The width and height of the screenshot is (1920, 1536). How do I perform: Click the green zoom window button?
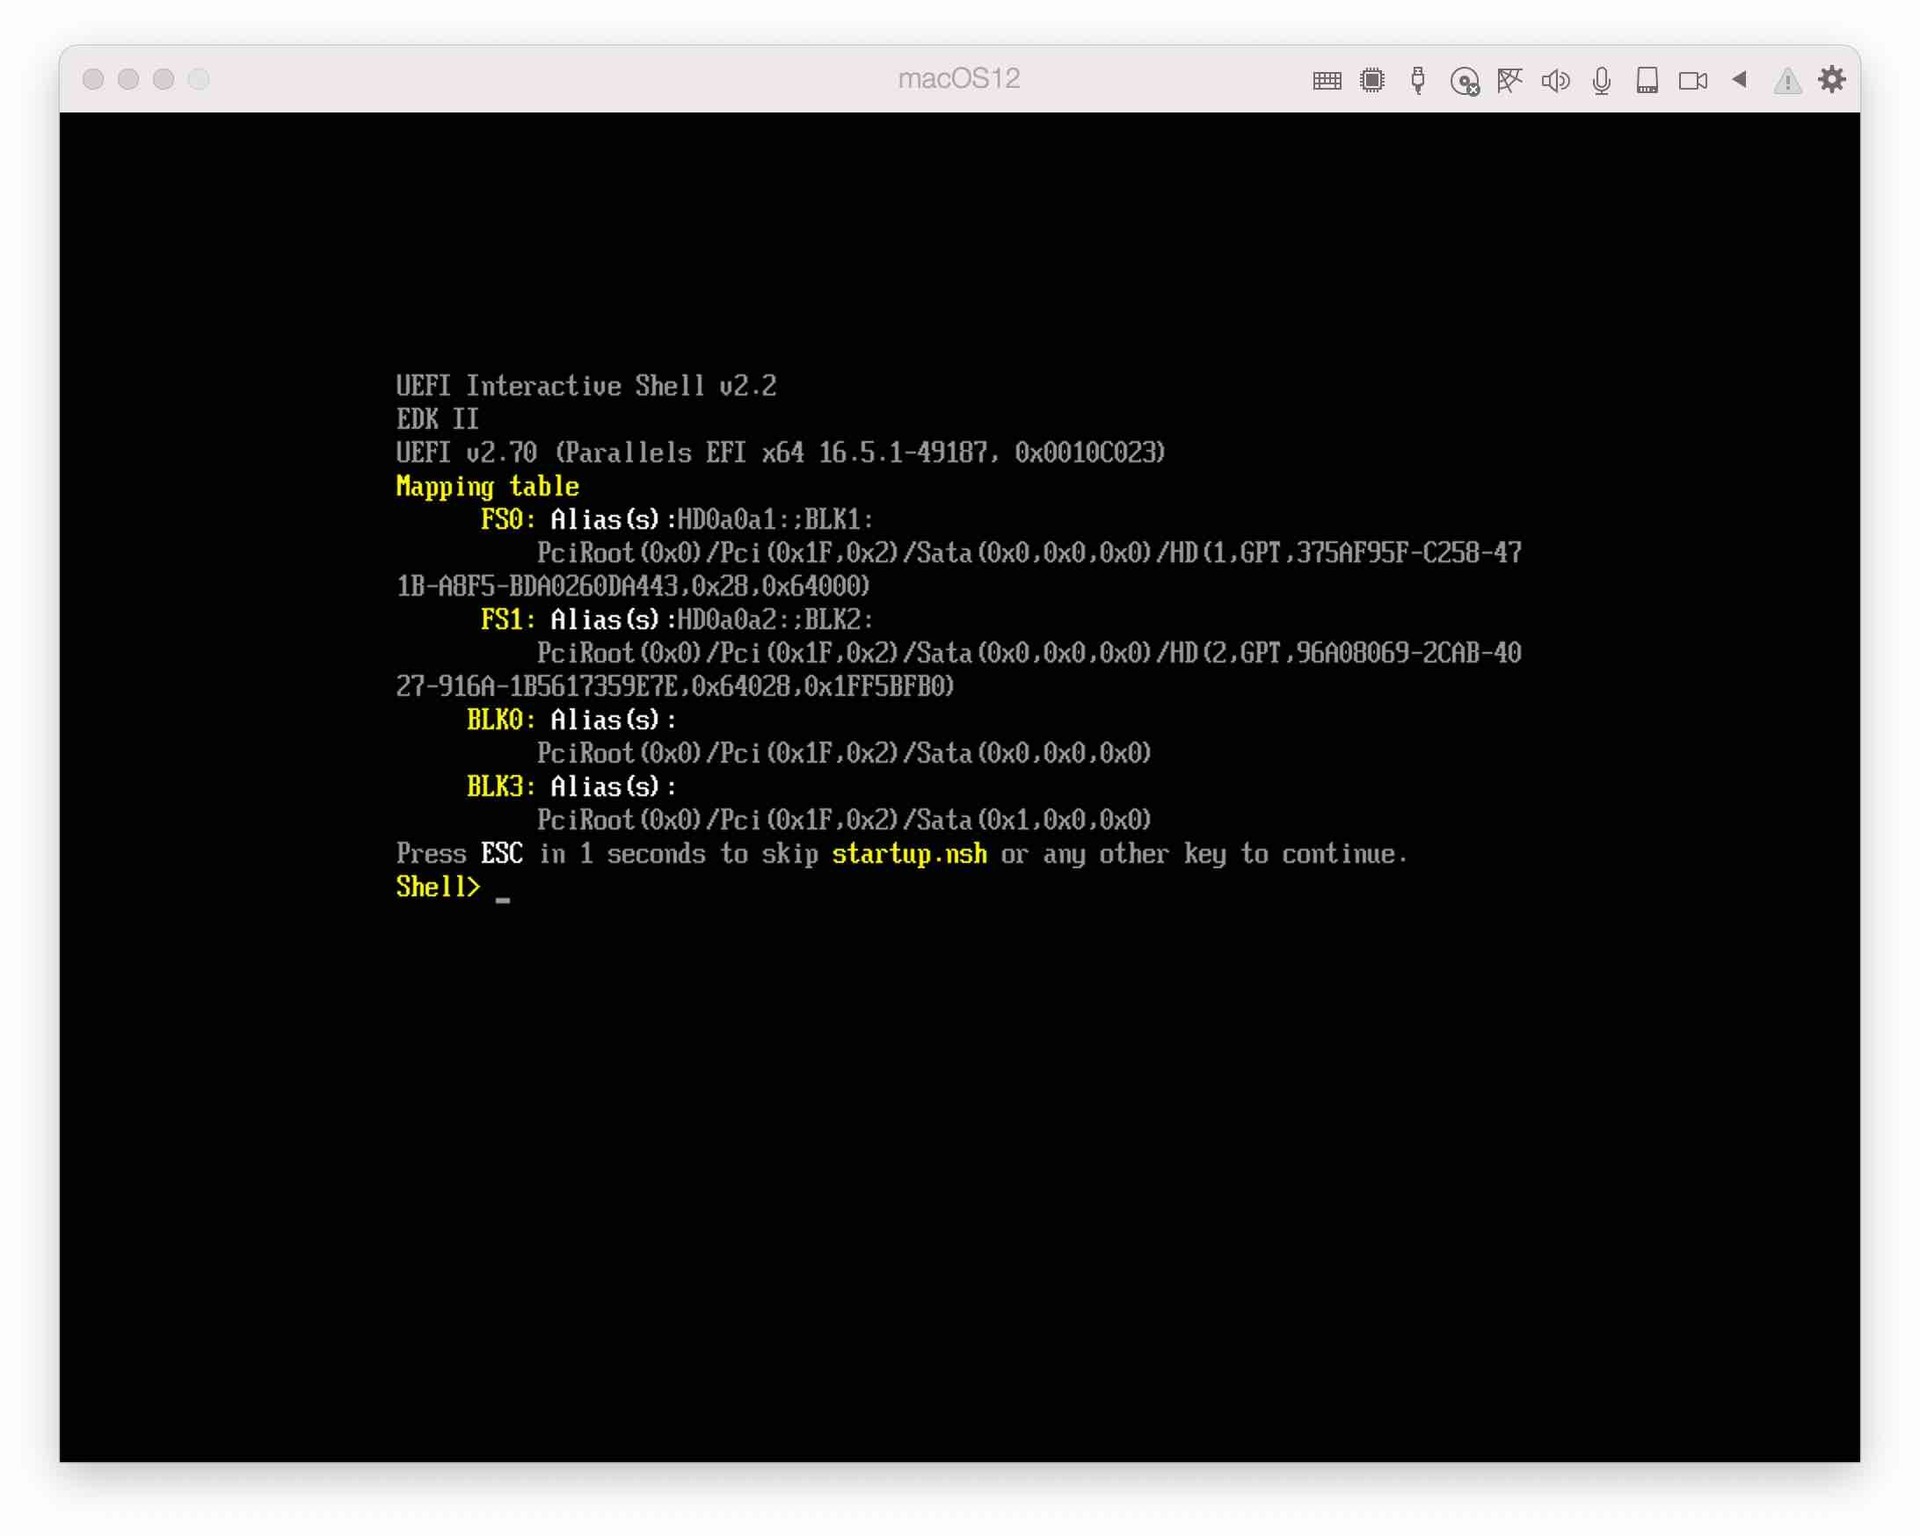click(163, 79)
